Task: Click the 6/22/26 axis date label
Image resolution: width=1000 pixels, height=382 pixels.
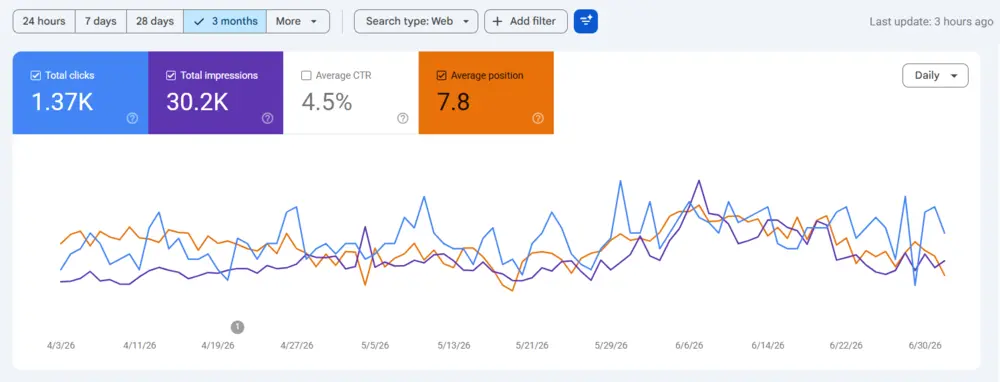Action: 846,345
